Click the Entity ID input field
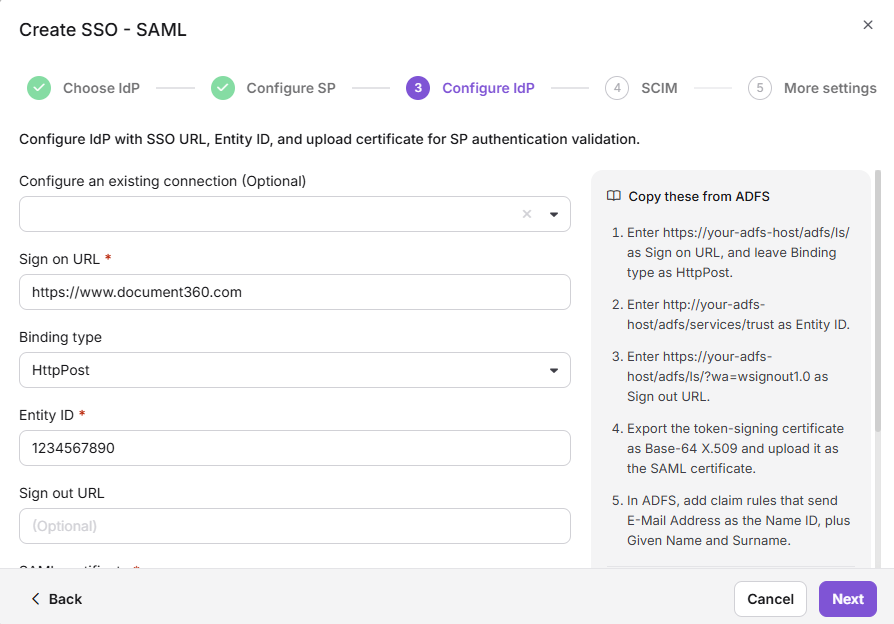Viewport: 894px width, 624px height. coord(295,448)
